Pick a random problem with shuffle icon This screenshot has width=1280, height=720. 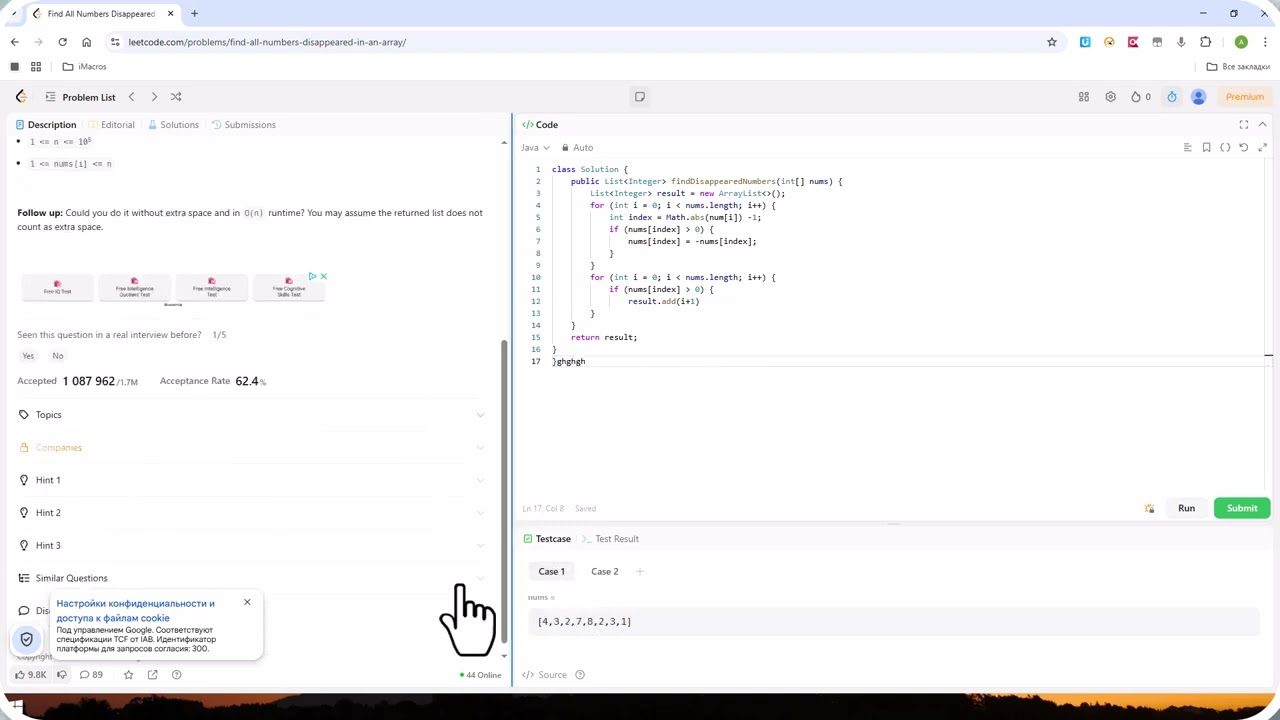[x=176, y=97]
